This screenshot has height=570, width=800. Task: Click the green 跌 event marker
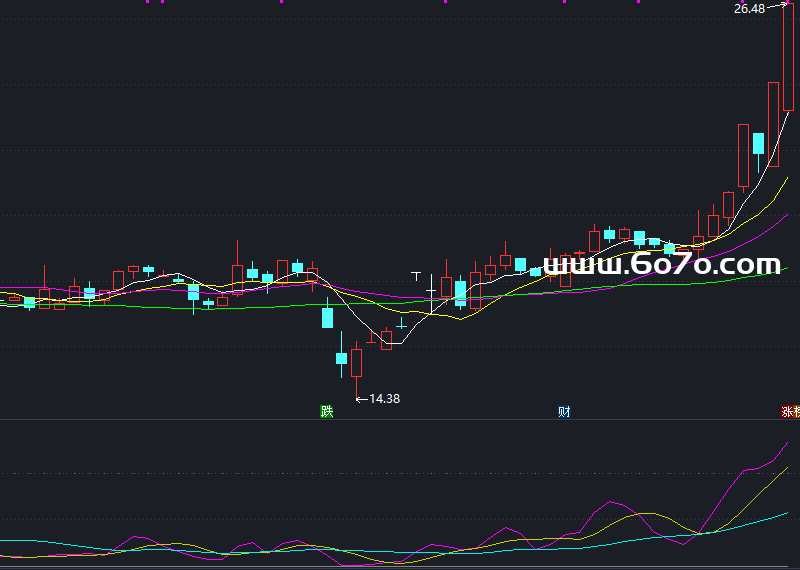click(x=326, y=411)
